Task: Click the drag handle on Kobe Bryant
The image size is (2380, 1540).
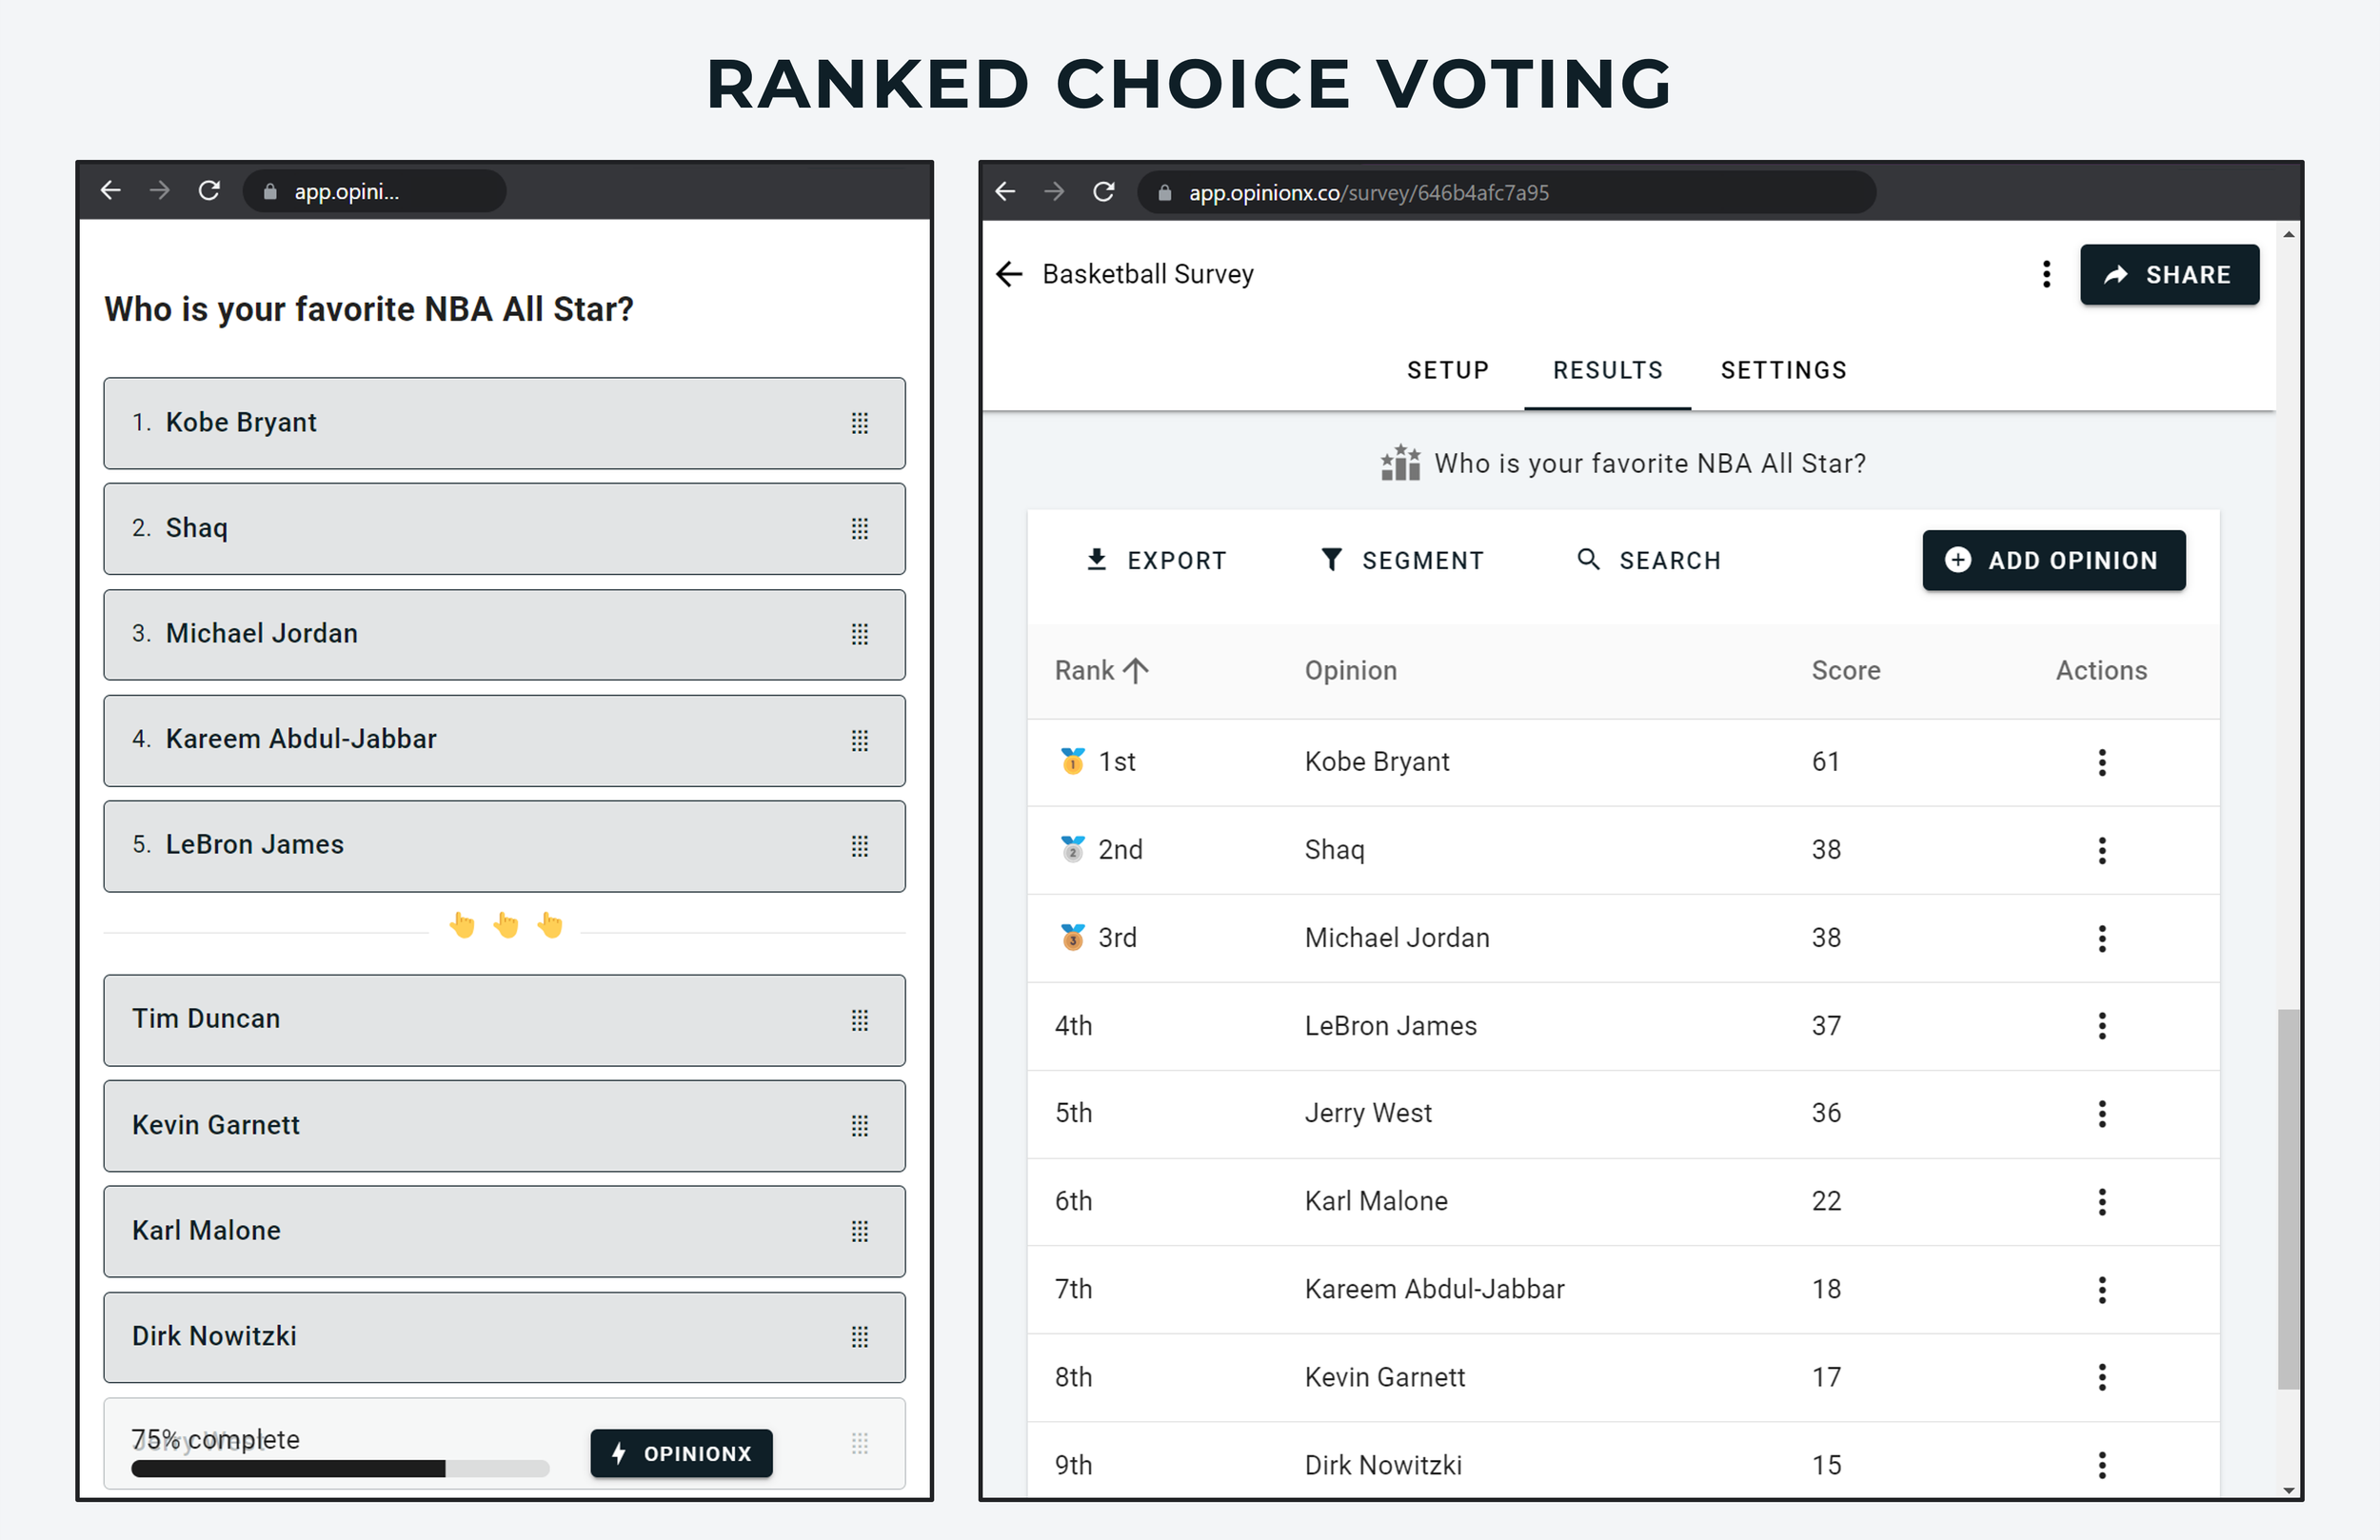Action: click(x=859, y=423)
